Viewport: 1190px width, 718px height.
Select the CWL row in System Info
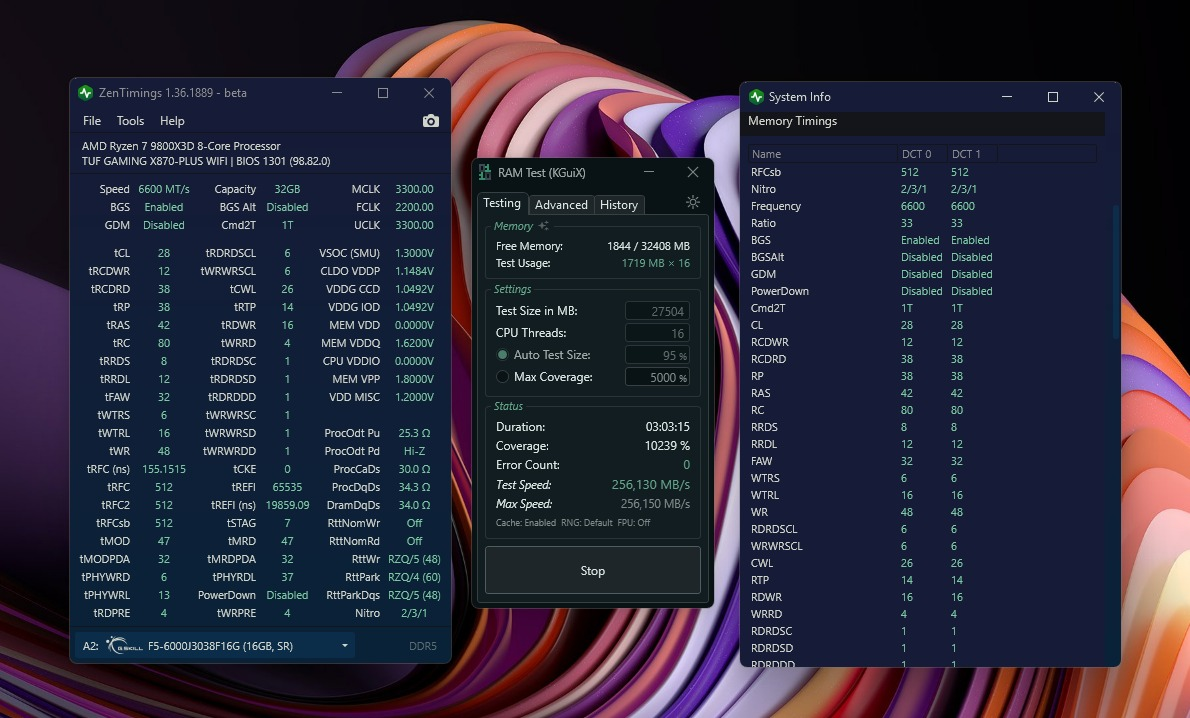point(922,563)
